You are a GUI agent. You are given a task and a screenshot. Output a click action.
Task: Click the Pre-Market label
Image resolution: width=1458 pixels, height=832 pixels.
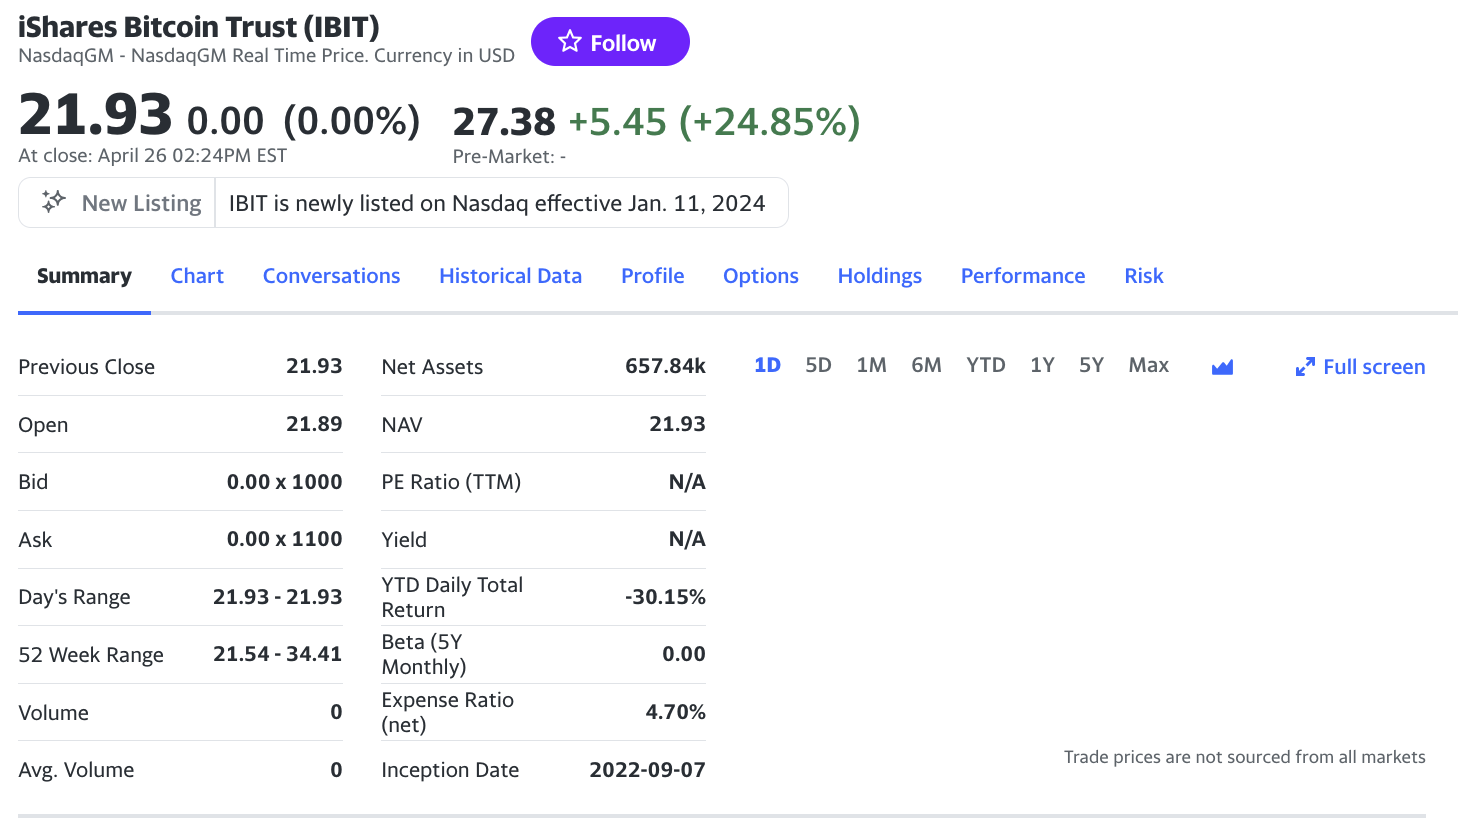(x=509, y=157)
